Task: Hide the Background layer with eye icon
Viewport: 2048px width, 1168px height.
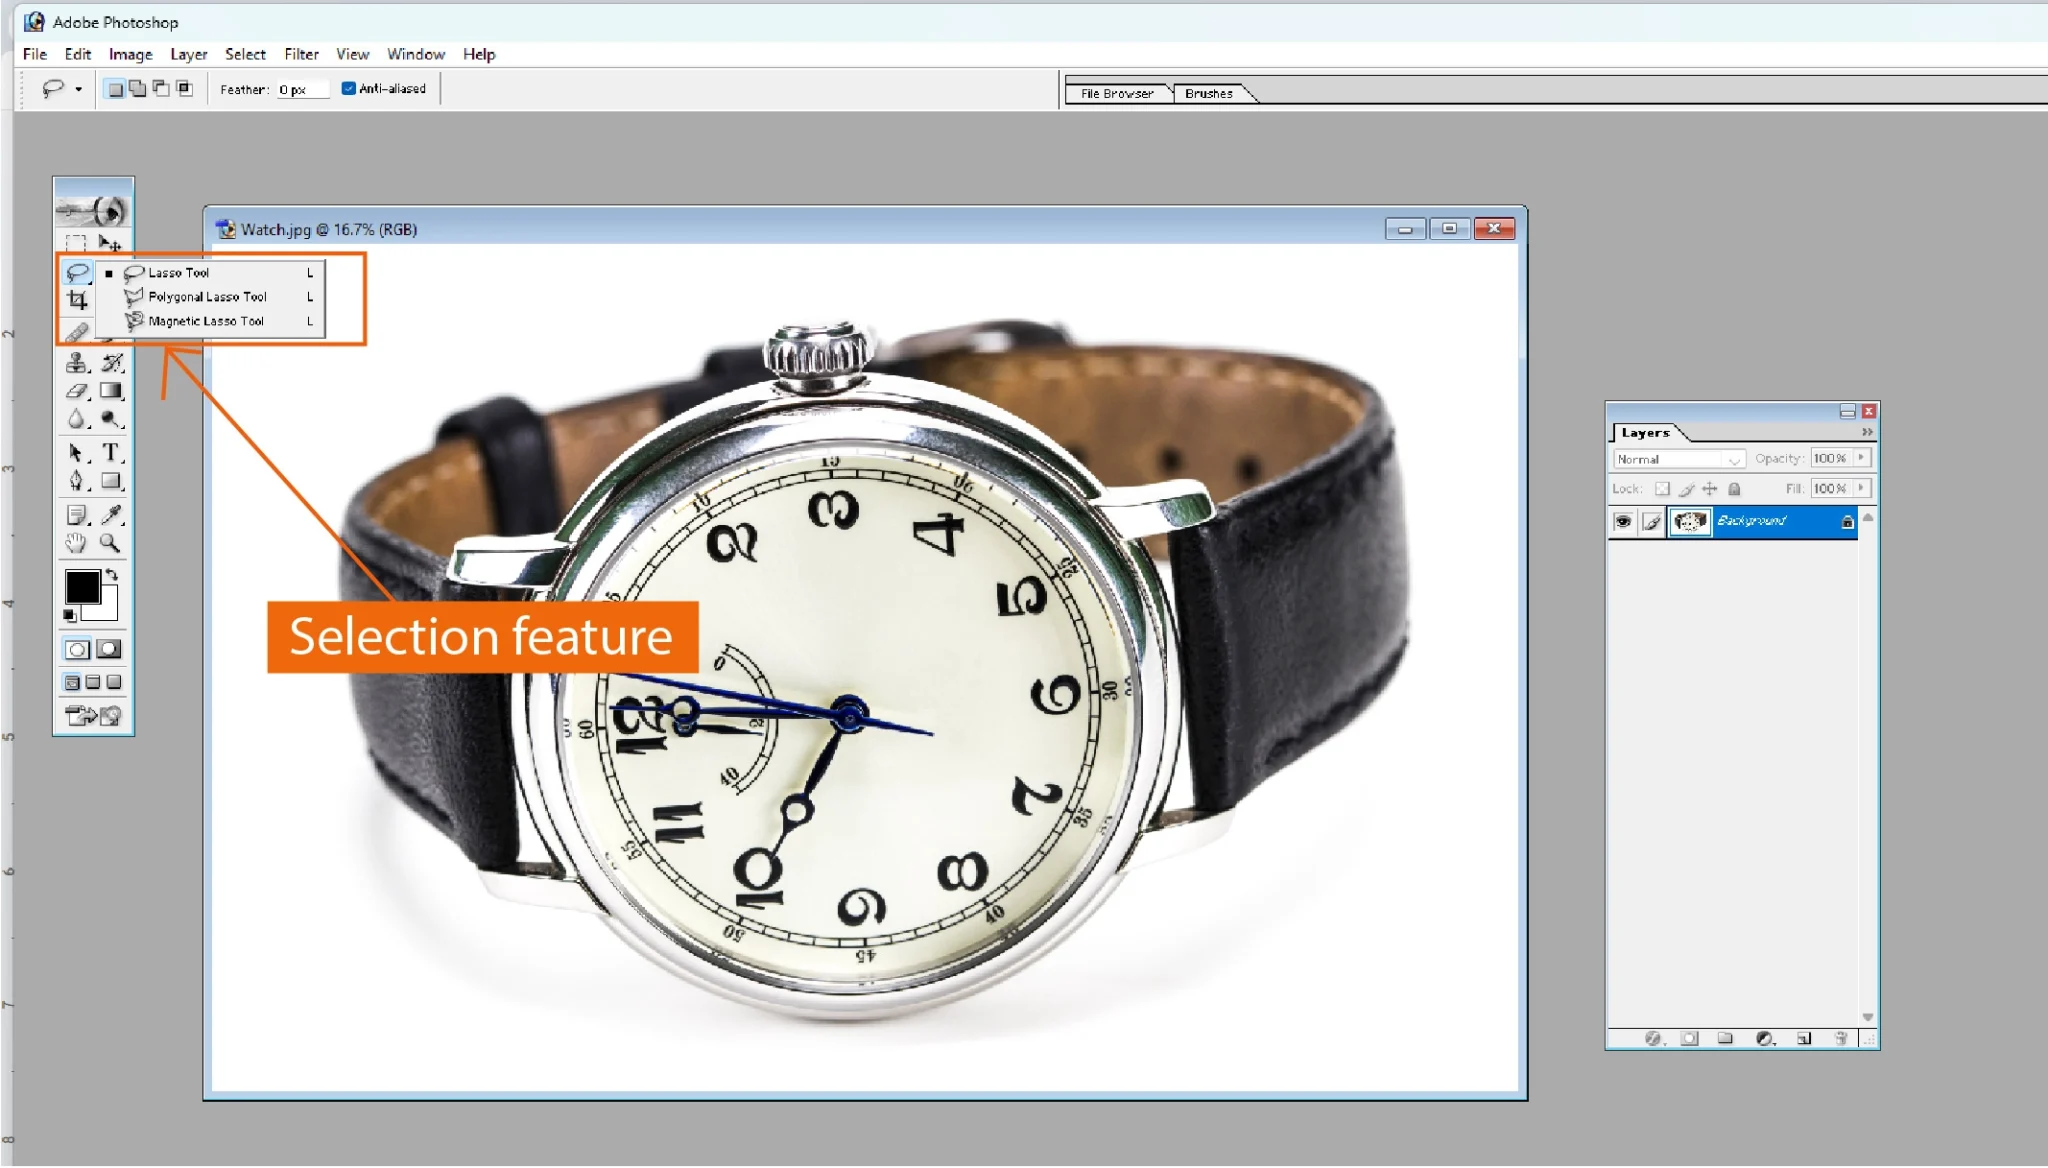Action: 1623,521
